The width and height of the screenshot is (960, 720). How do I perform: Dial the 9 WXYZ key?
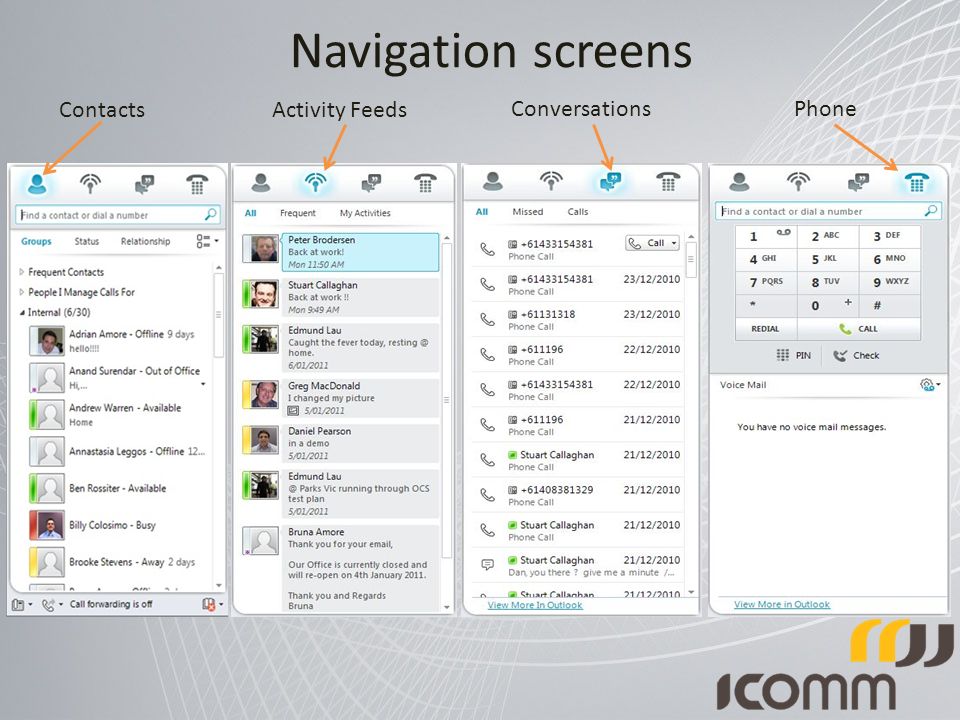point(889,282)
